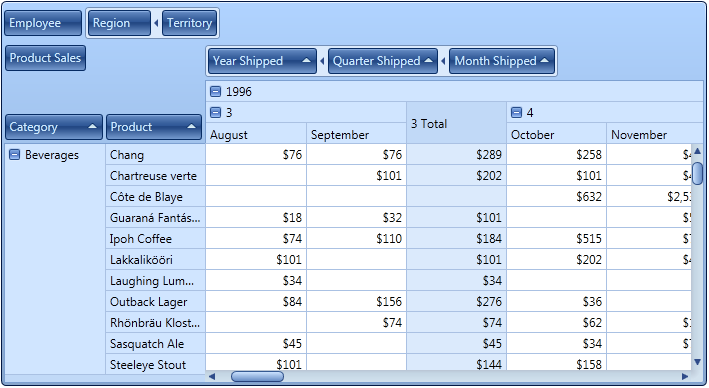Select the Guaraná Fantás... row header
The image size is (709, 388).
[155, 218]
